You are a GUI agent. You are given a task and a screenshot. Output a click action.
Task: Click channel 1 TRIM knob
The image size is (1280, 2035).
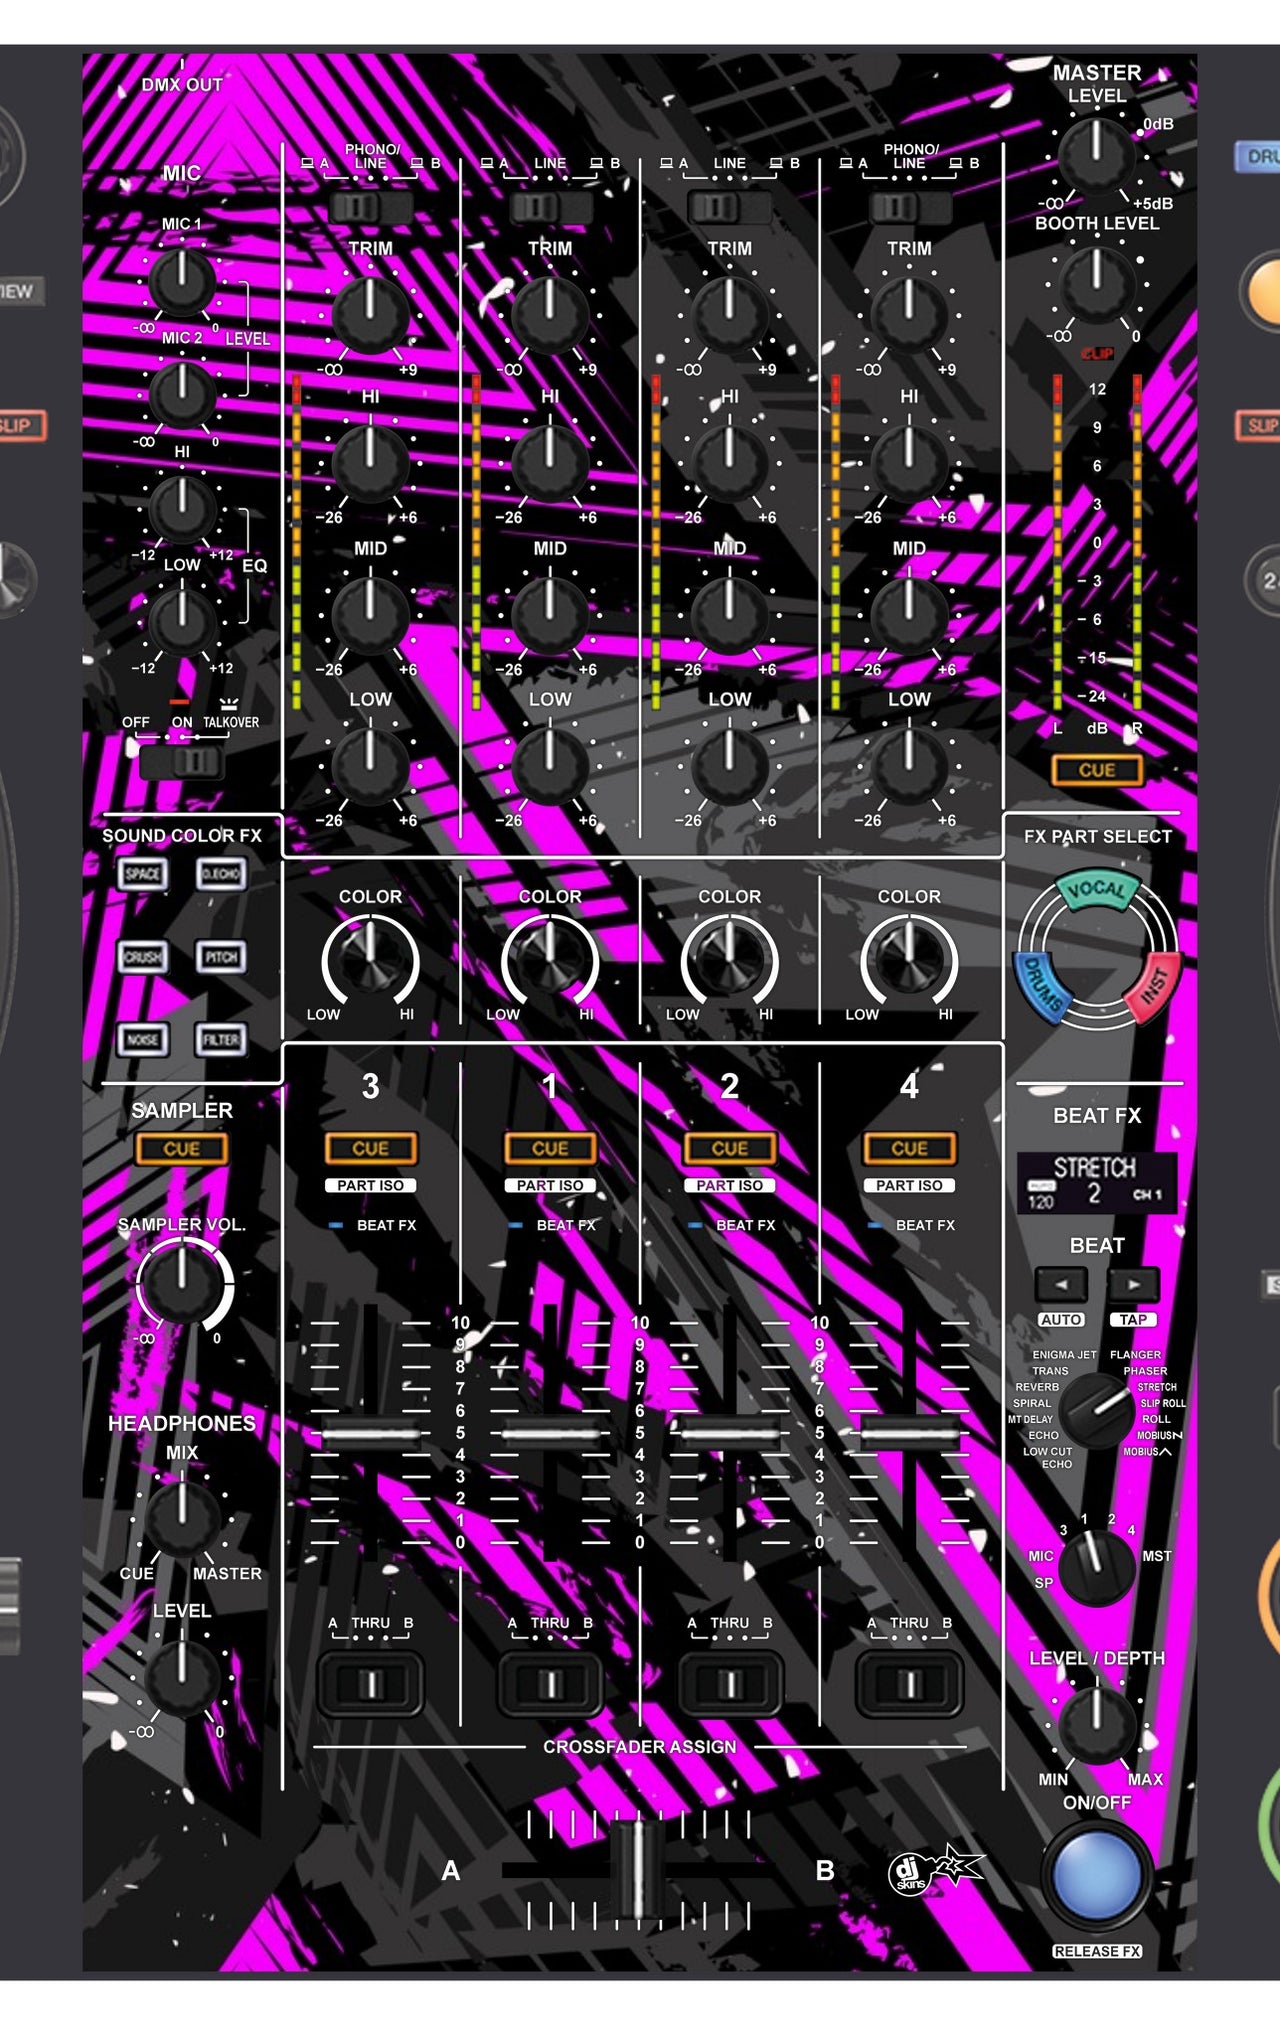[x=550, y=315]
